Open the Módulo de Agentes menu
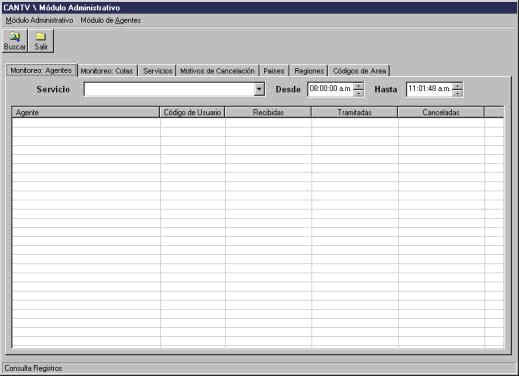The height and width of the screenshot is (376, 519). (x=111, y=20)
